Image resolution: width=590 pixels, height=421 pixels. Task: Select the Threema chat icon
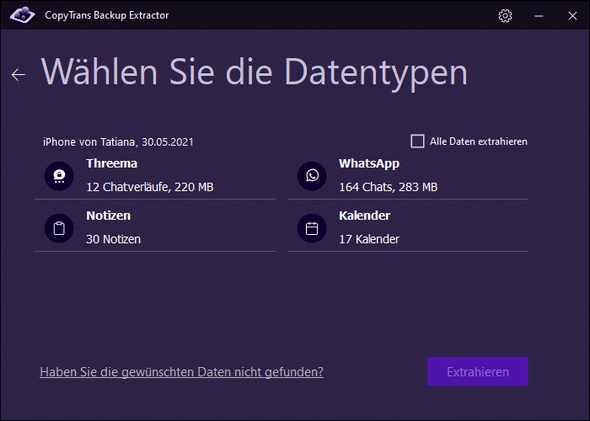[x=59, y=176]
